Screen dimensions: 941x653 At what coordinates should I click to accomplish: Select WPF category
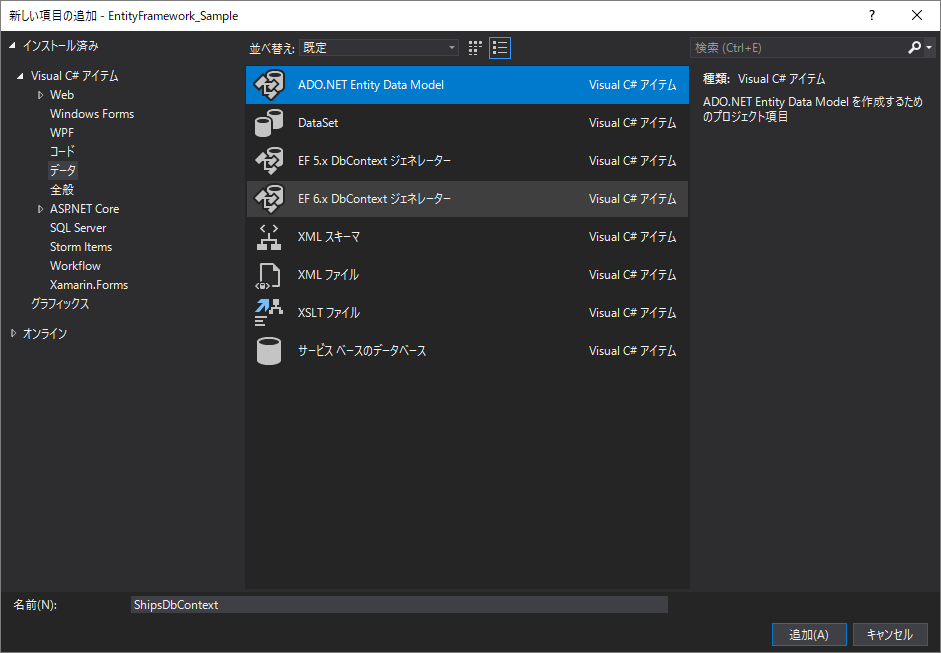click(62, 133)
